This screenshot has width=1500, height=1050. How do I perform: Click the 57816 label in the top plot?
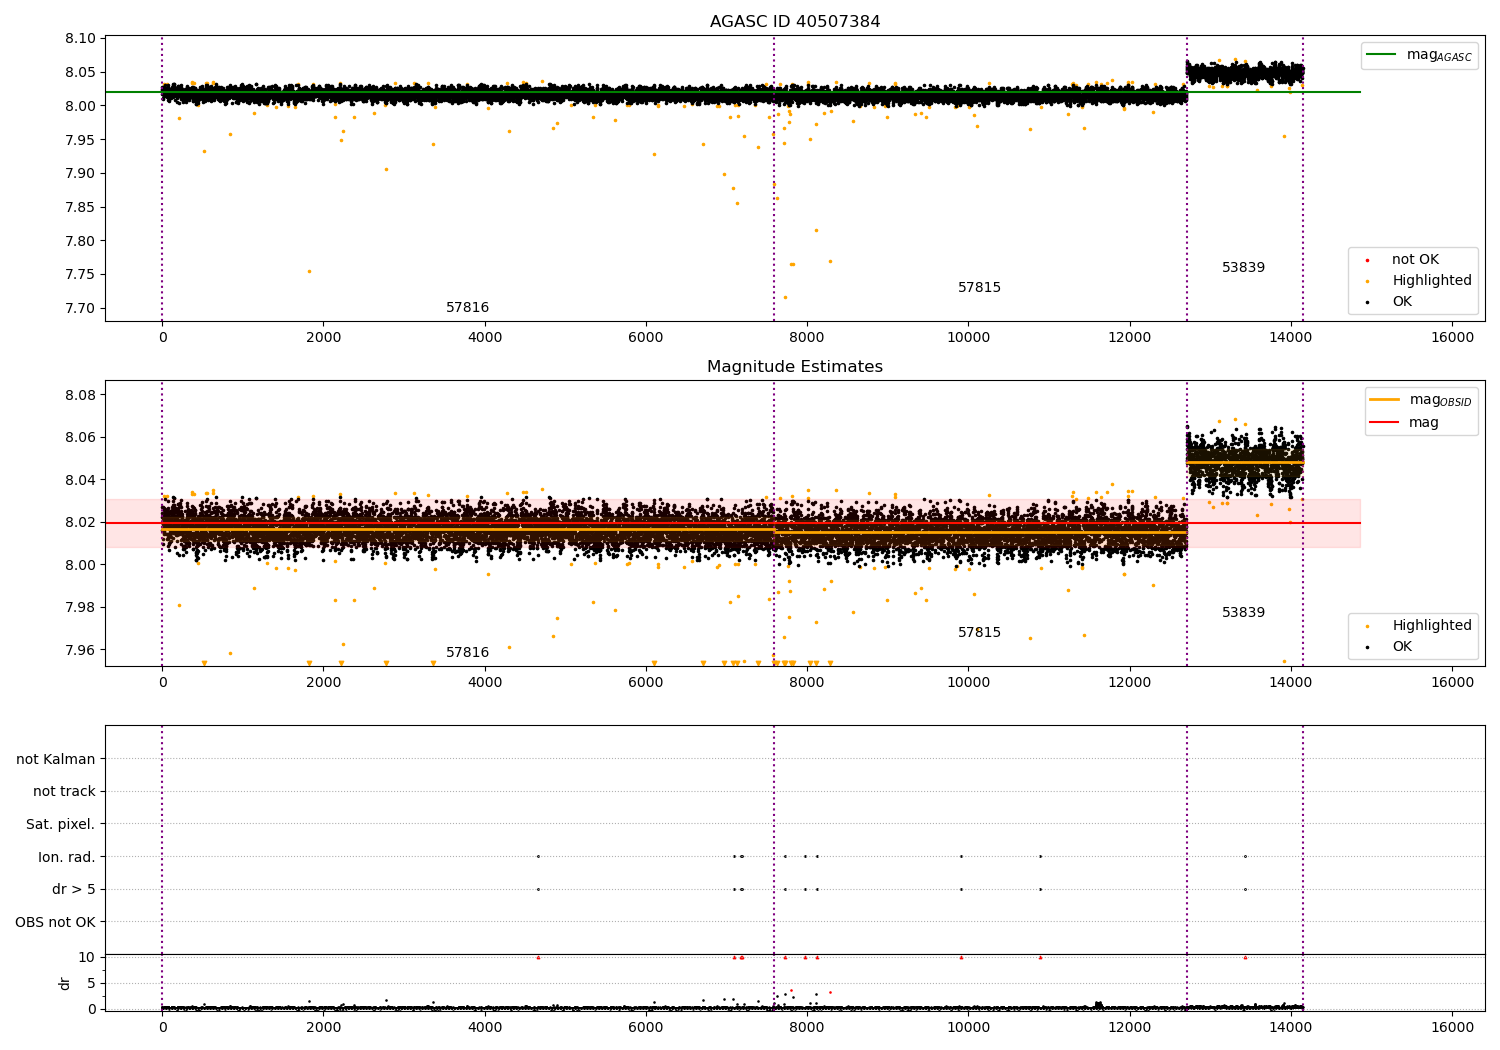pos(467,308)
